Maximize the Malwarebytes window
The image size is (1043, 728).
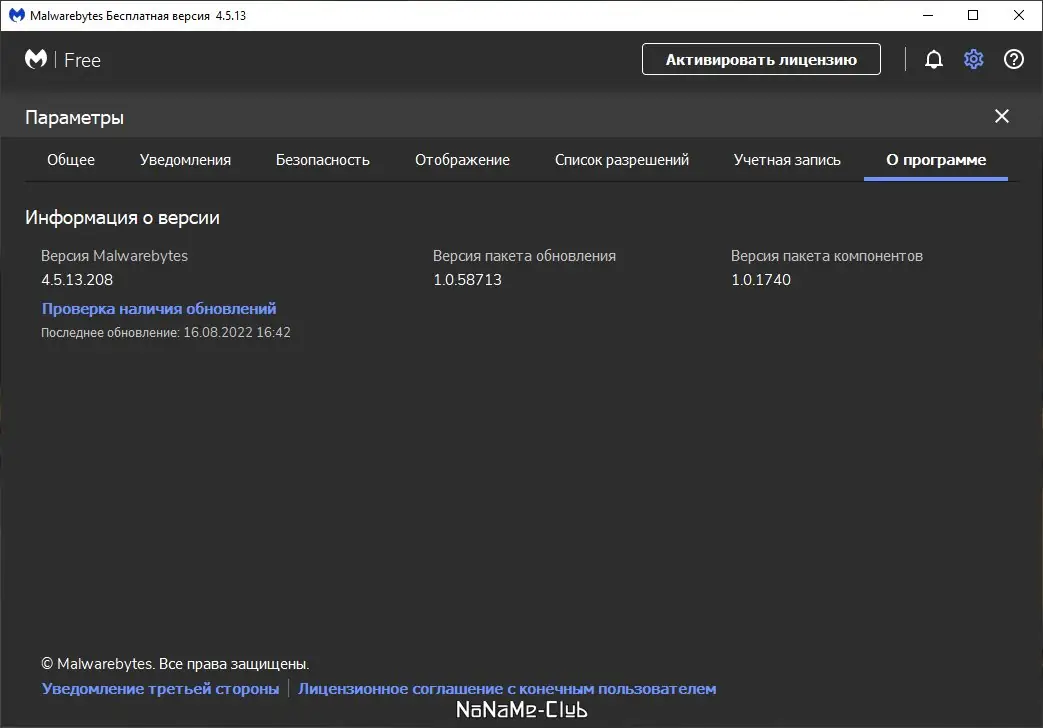tap(973, 15)
